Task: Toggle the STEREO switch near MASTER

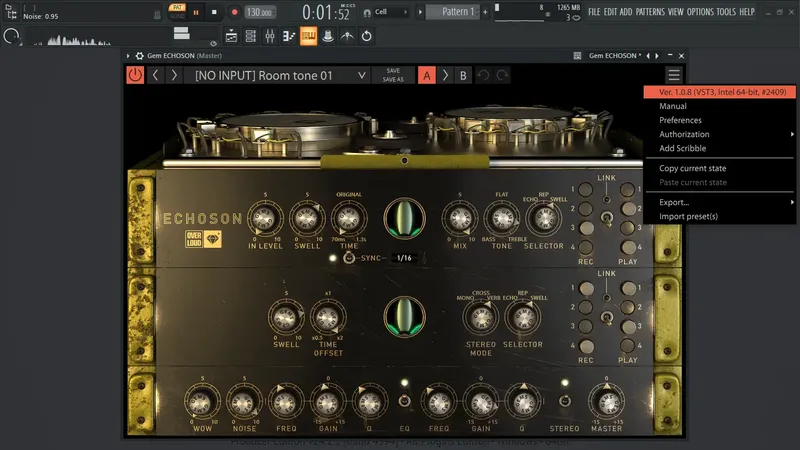Action: click(x=564, y=401)
